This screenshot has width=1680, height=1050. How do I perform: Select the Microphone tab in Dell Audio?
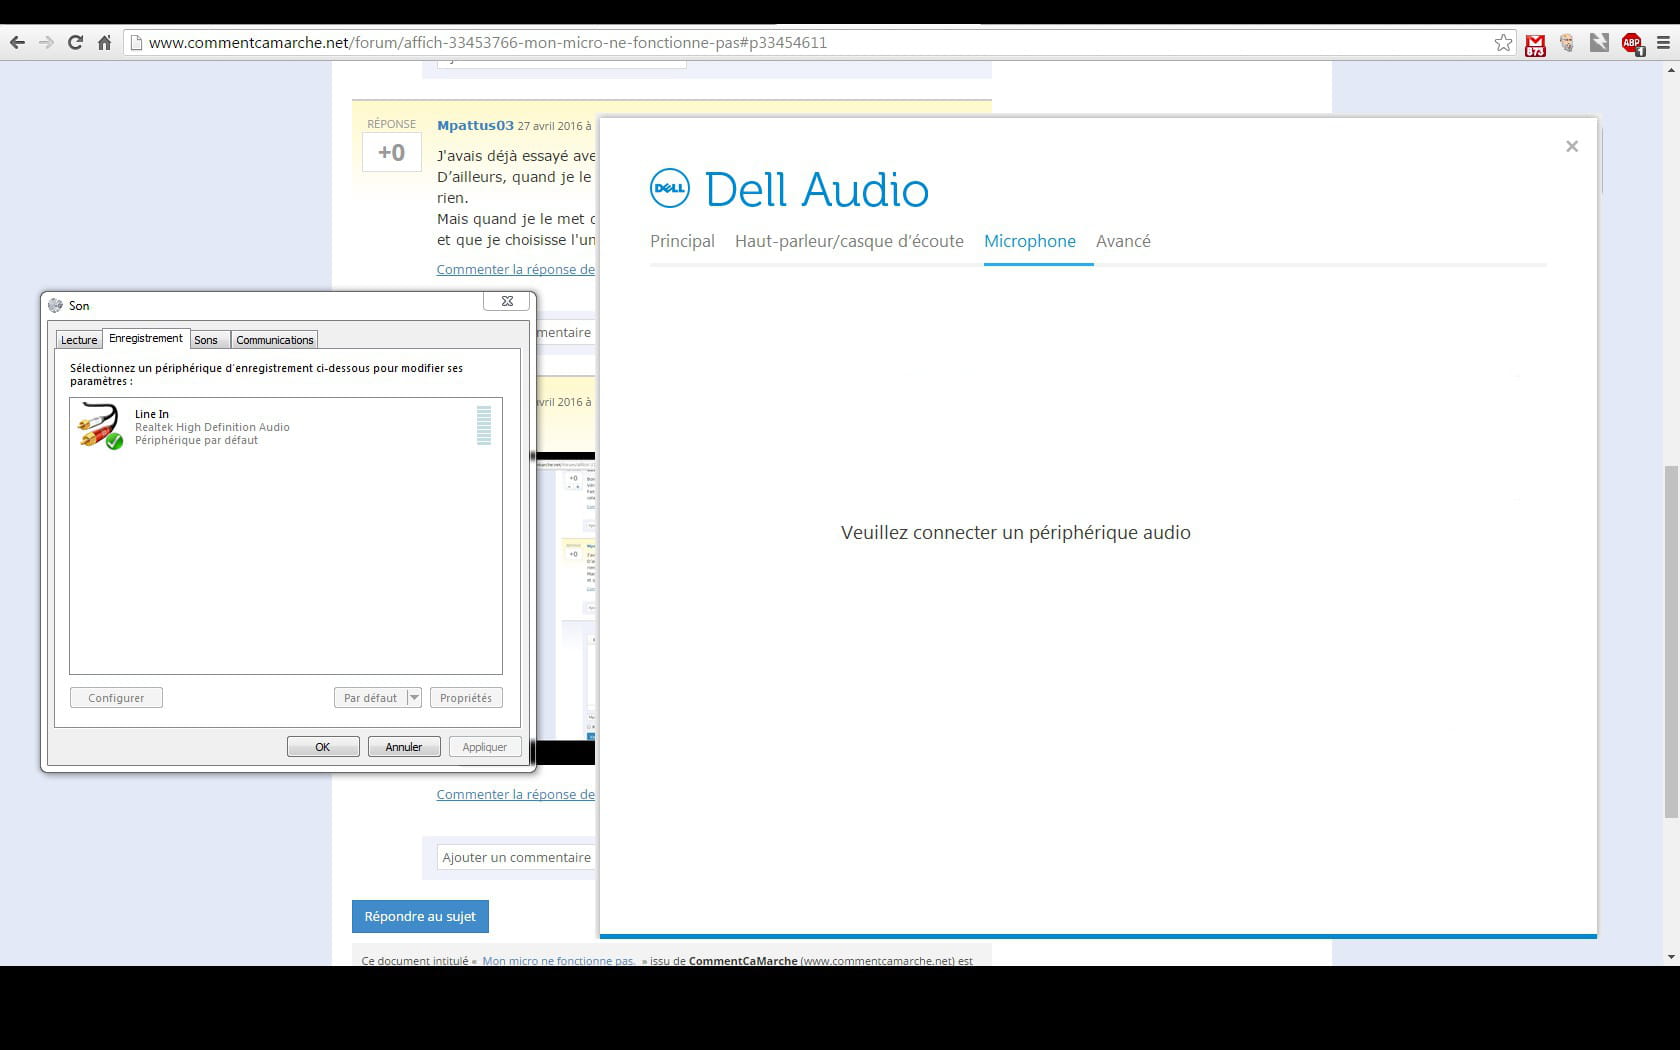(1030, 241)
